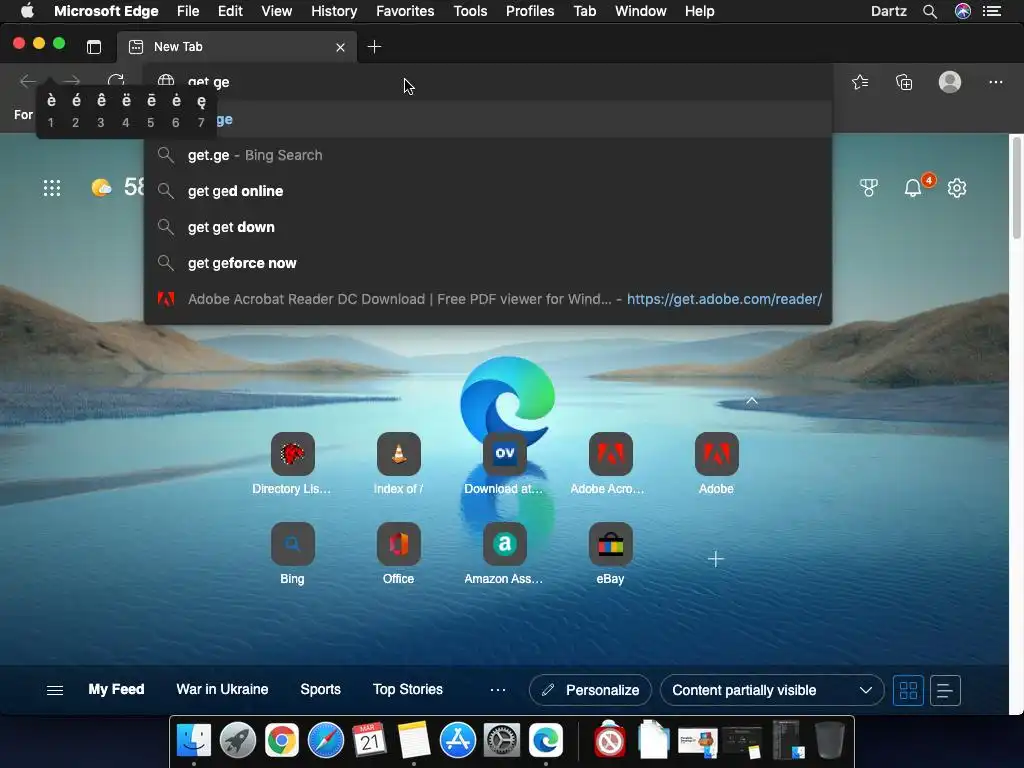Open Control Center list icon in menu bar
The height and width of the screenshot is (768, 1024).
point(992,11)
